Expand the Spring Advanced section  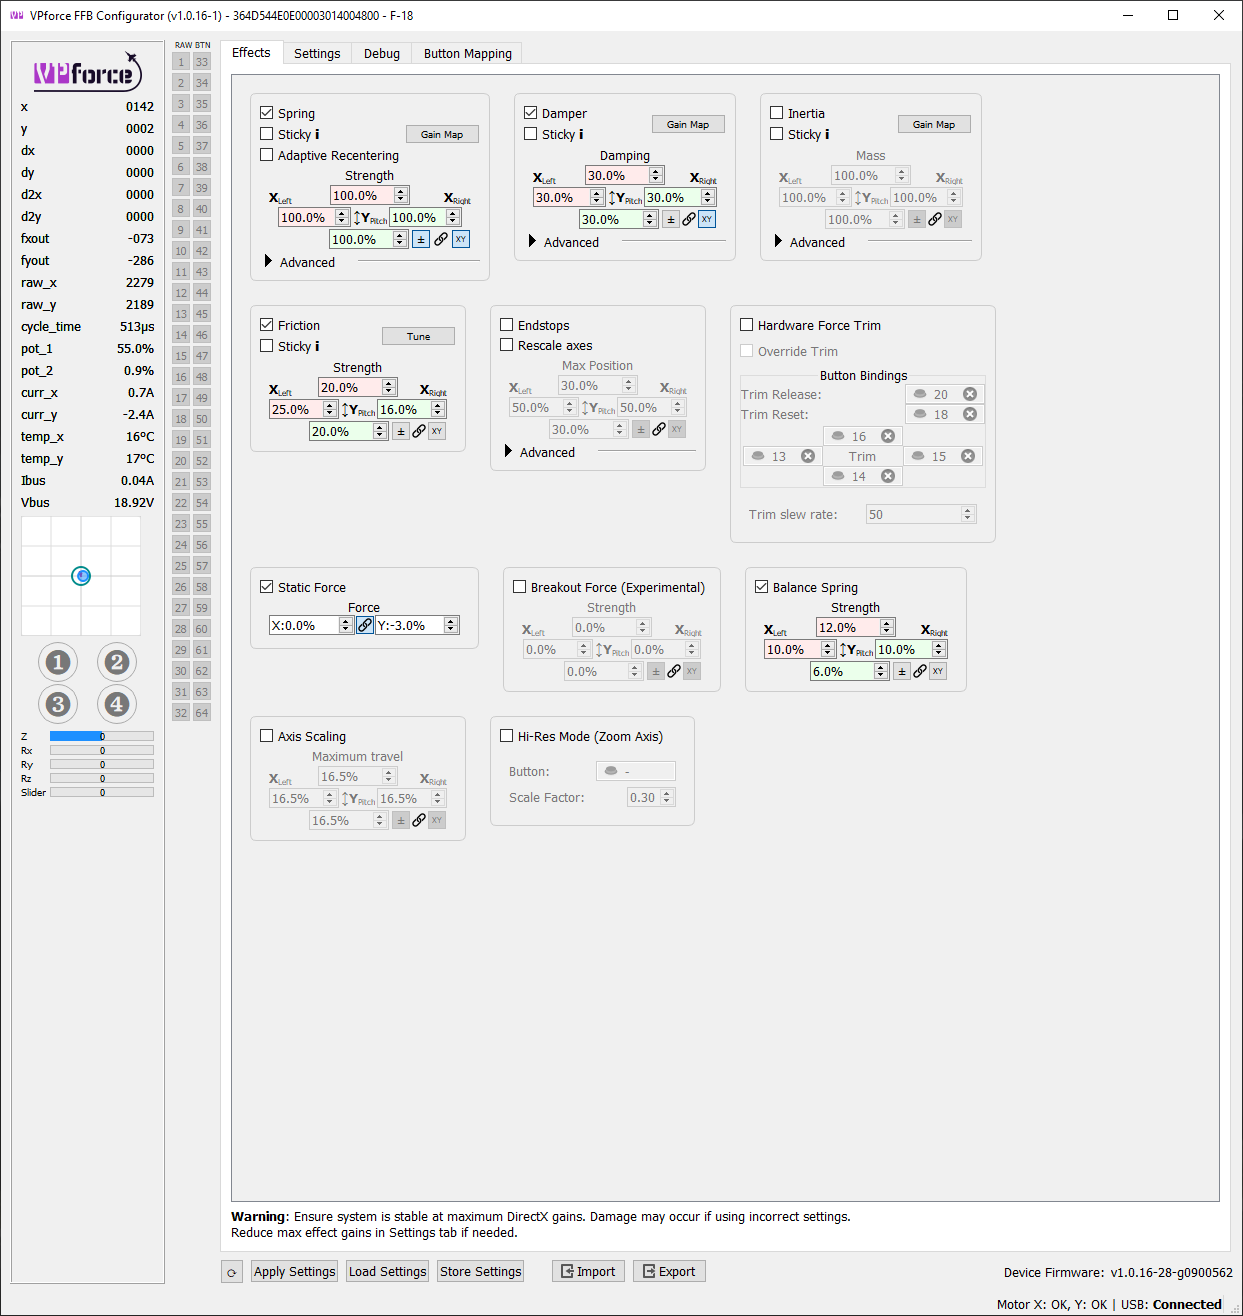coord(268,261)
